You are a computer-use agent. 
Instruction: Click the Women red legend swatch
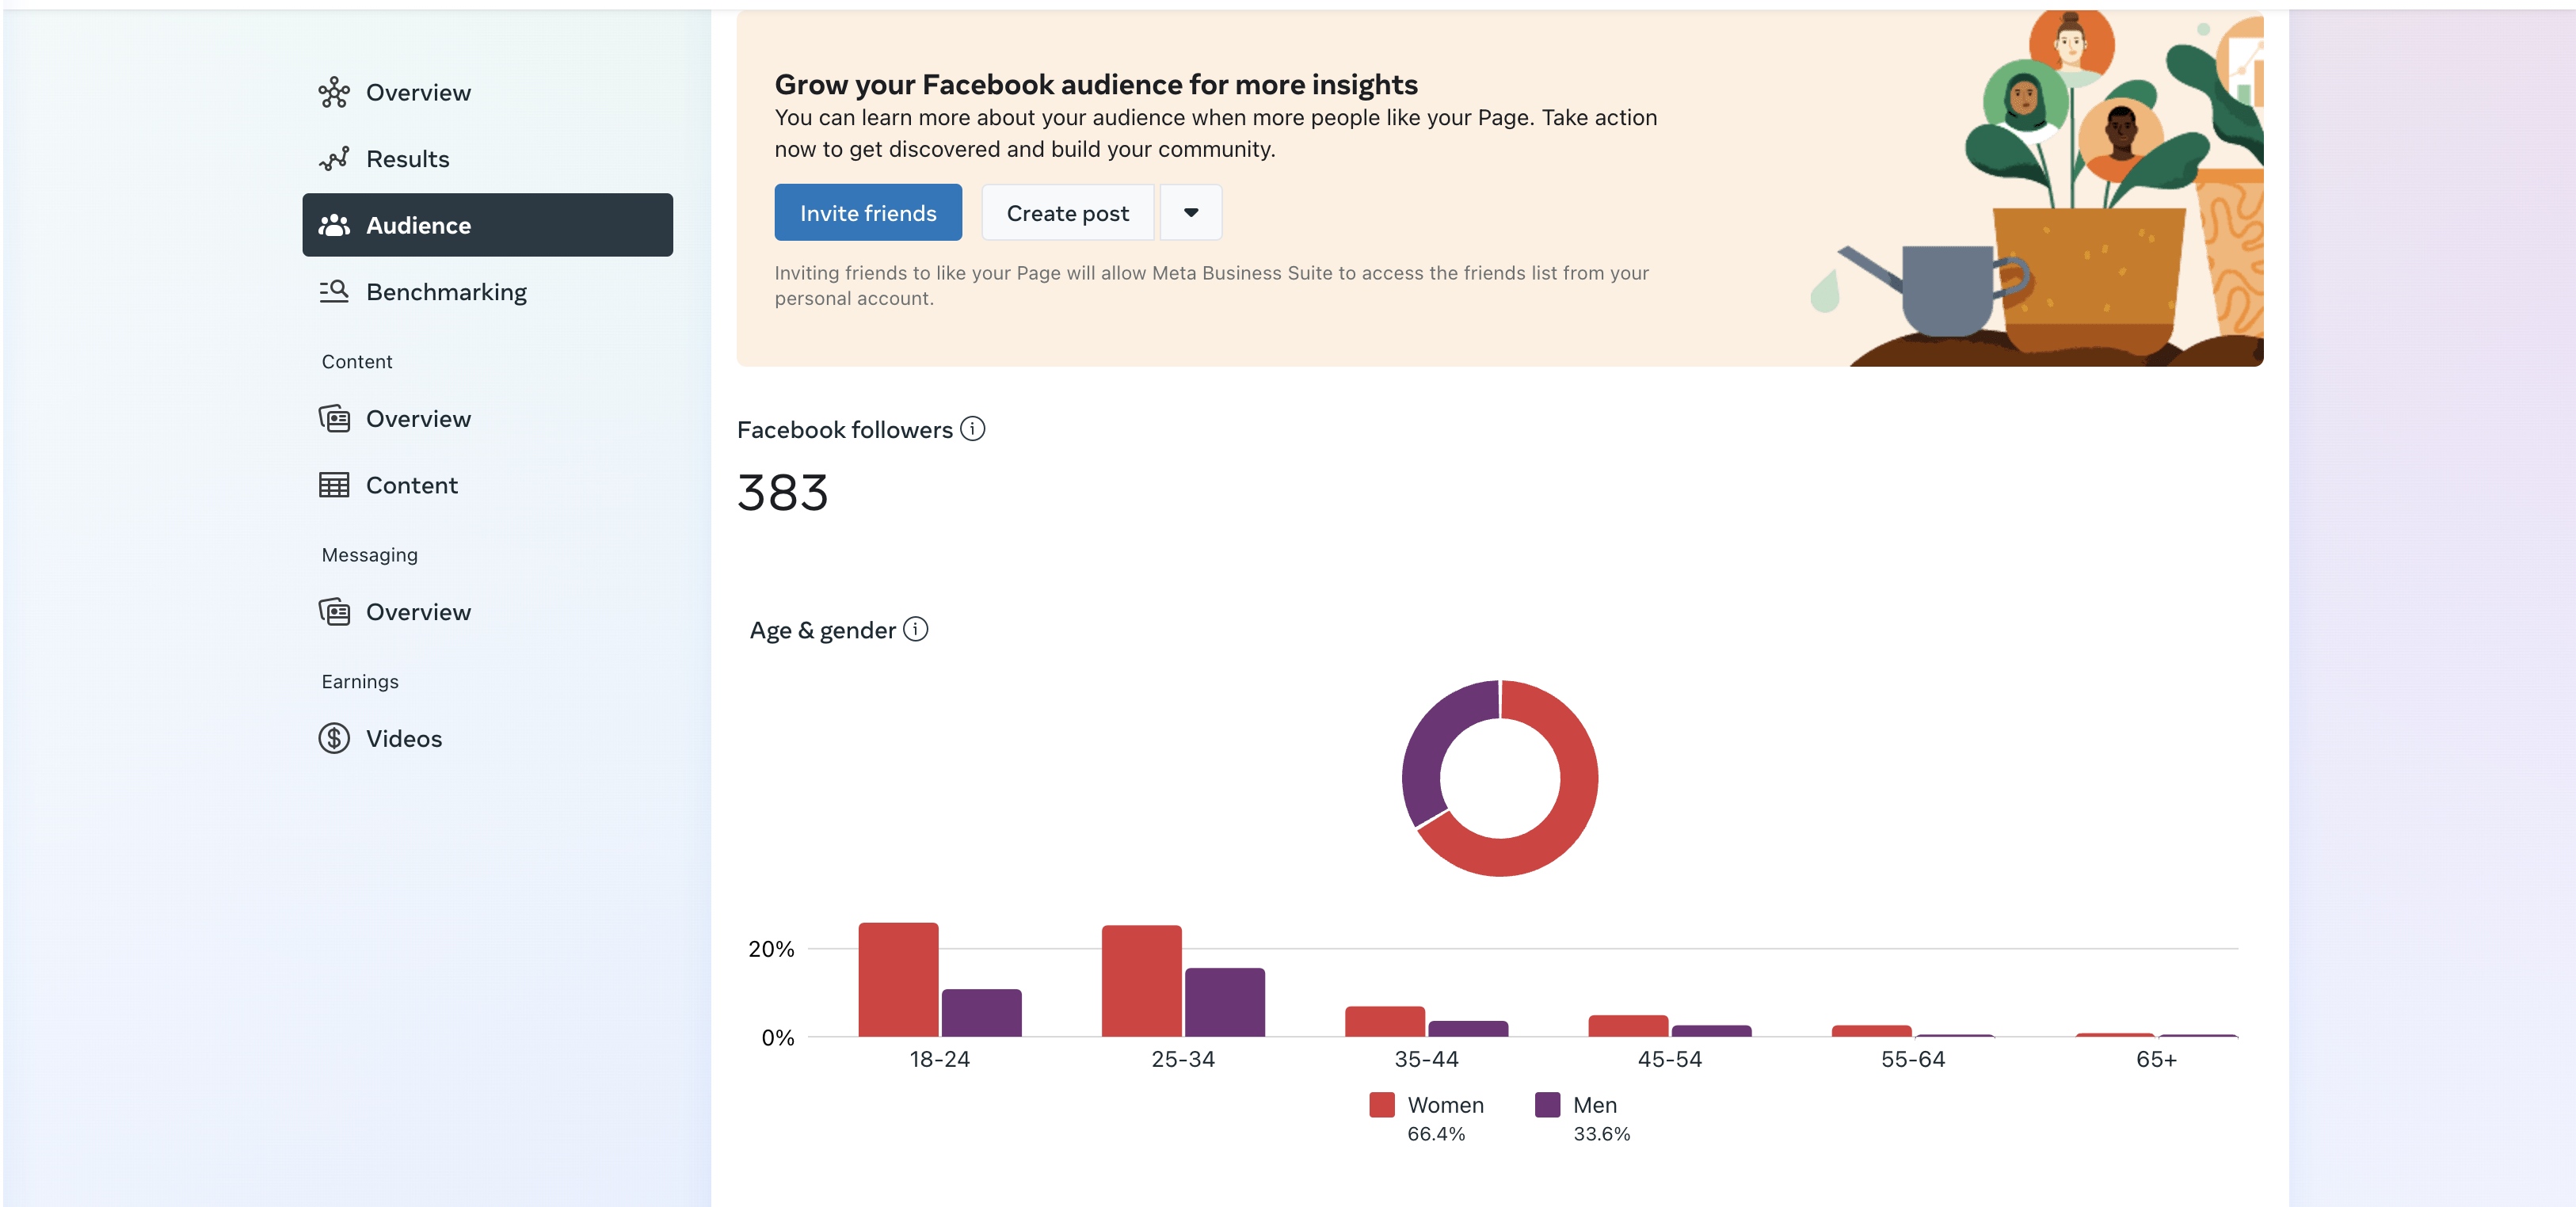tap(1382, 1104)
